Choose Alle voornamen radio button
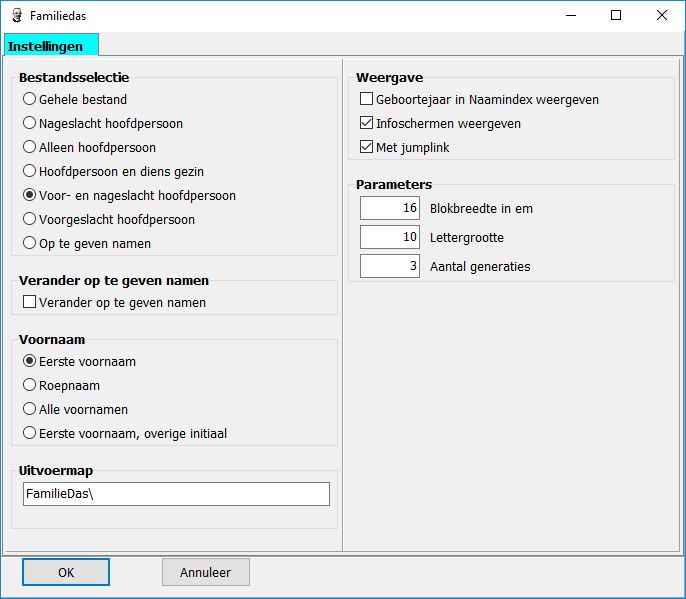Image resolution: width=686 pixels, height=599 pixels. [x=30, y=410]
